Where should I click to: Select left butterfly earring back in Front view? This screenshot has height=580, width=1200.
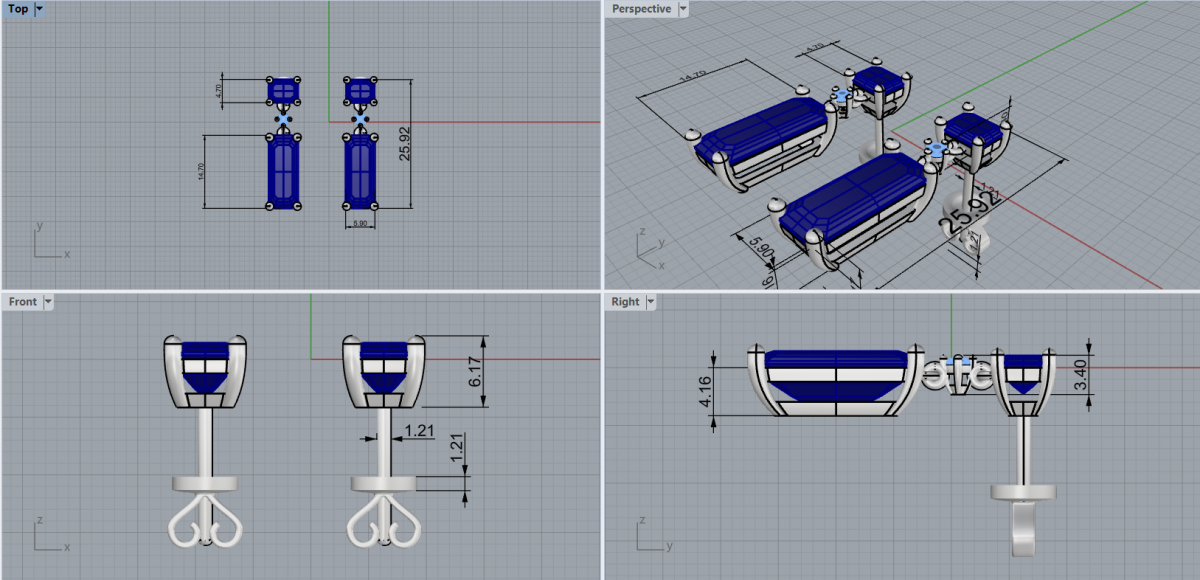tap(206, 522)
